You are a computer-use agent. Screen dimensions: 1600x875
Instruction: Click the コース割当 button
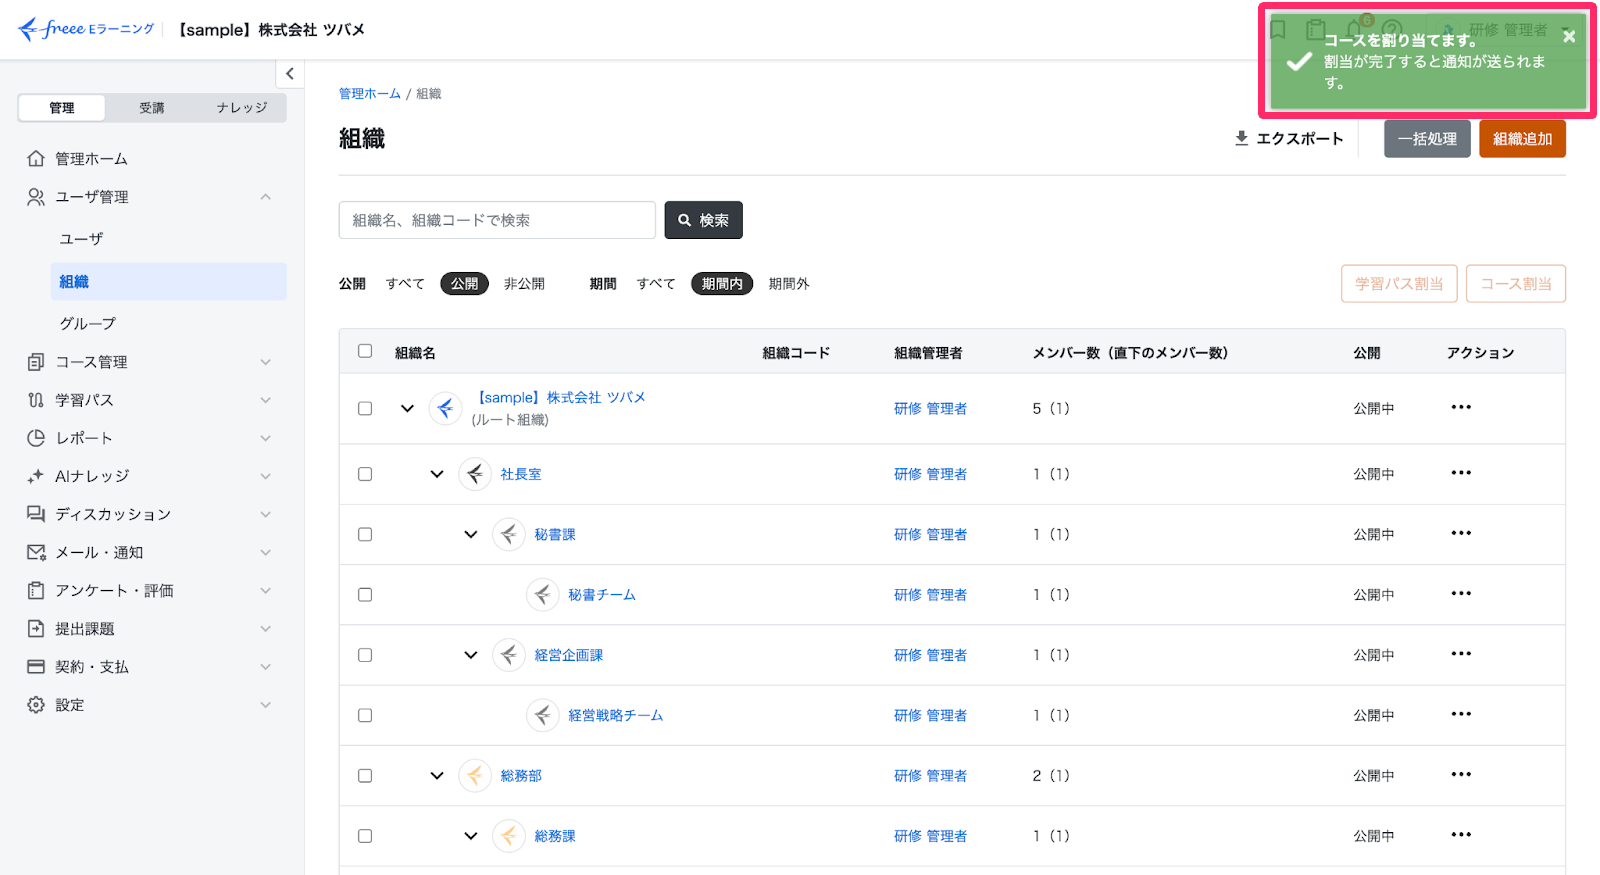[1516, 284]
